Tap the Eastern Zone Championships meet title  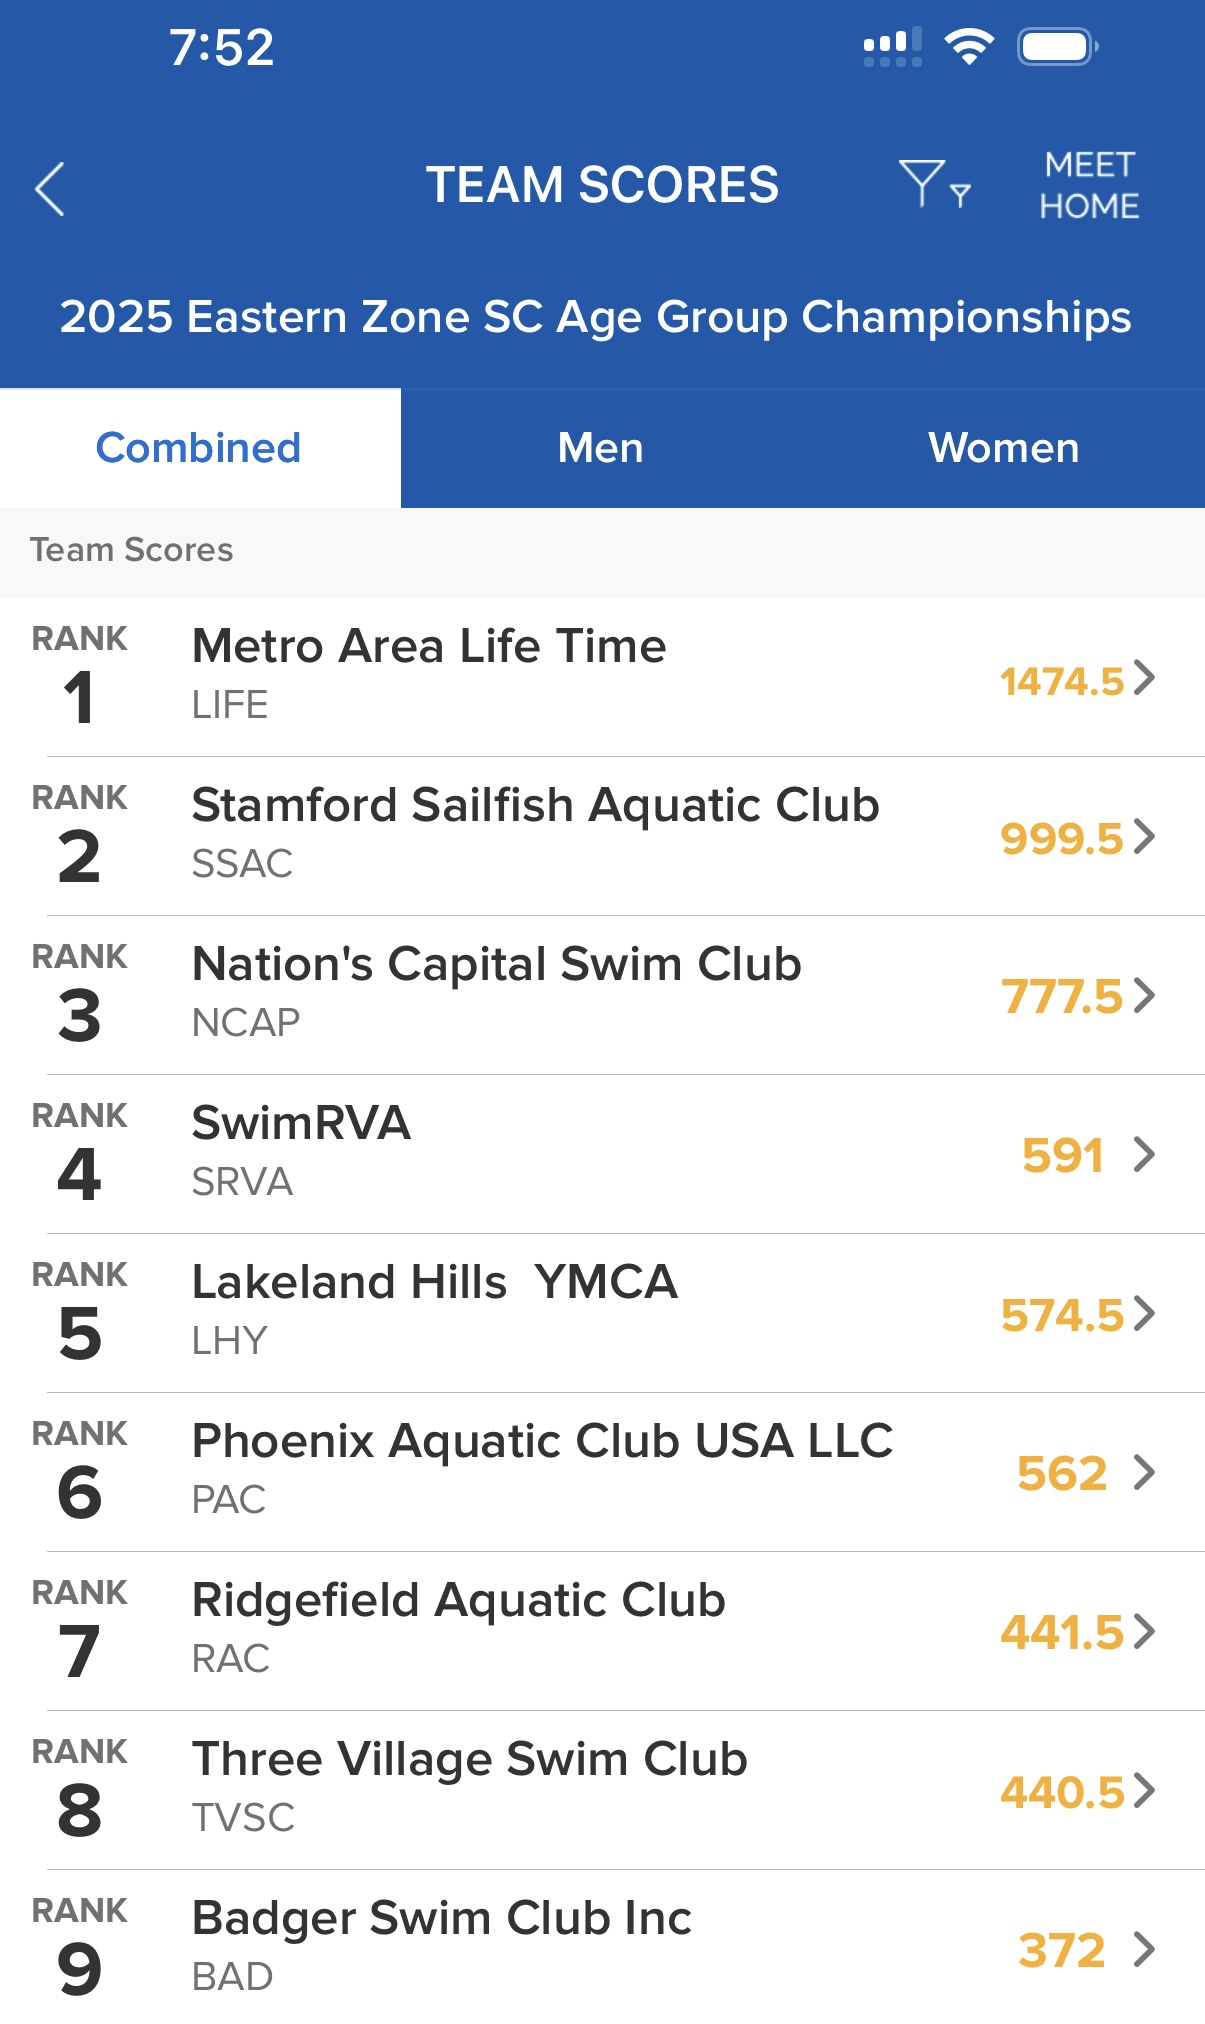(x=596, y=317)
